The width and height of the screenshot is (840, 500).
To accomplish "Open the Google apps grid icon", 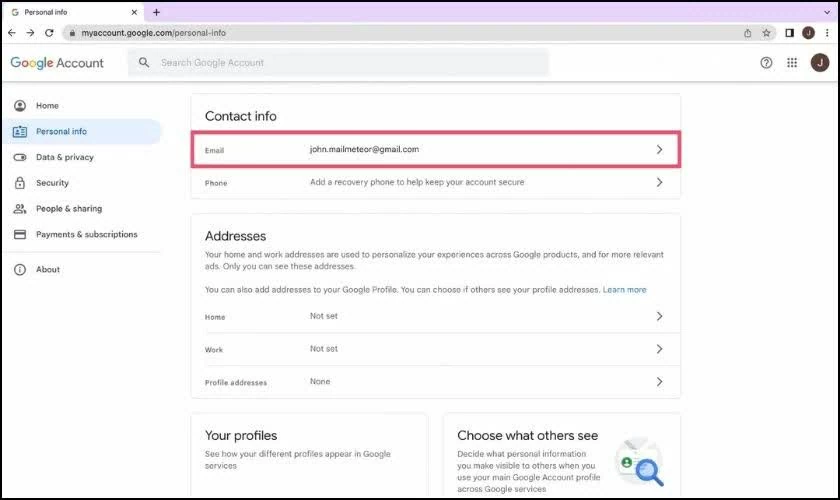I will [x=792, y=62].
